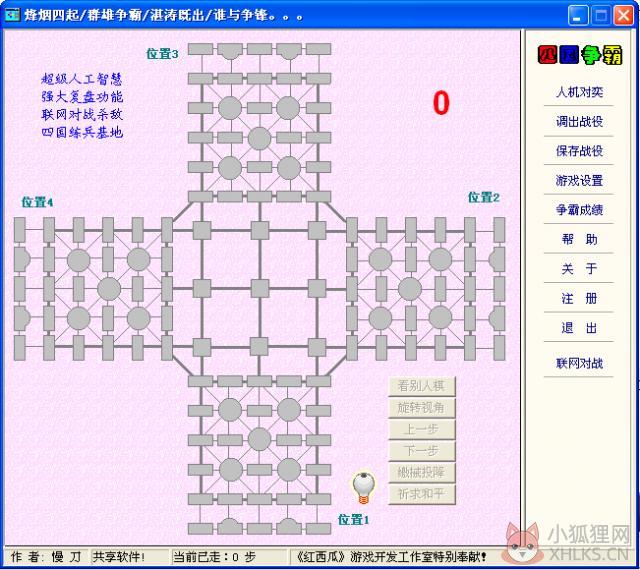Open the 关于 about entry
The height and width of the screenshot is (570, 640).
pos(579,269)
